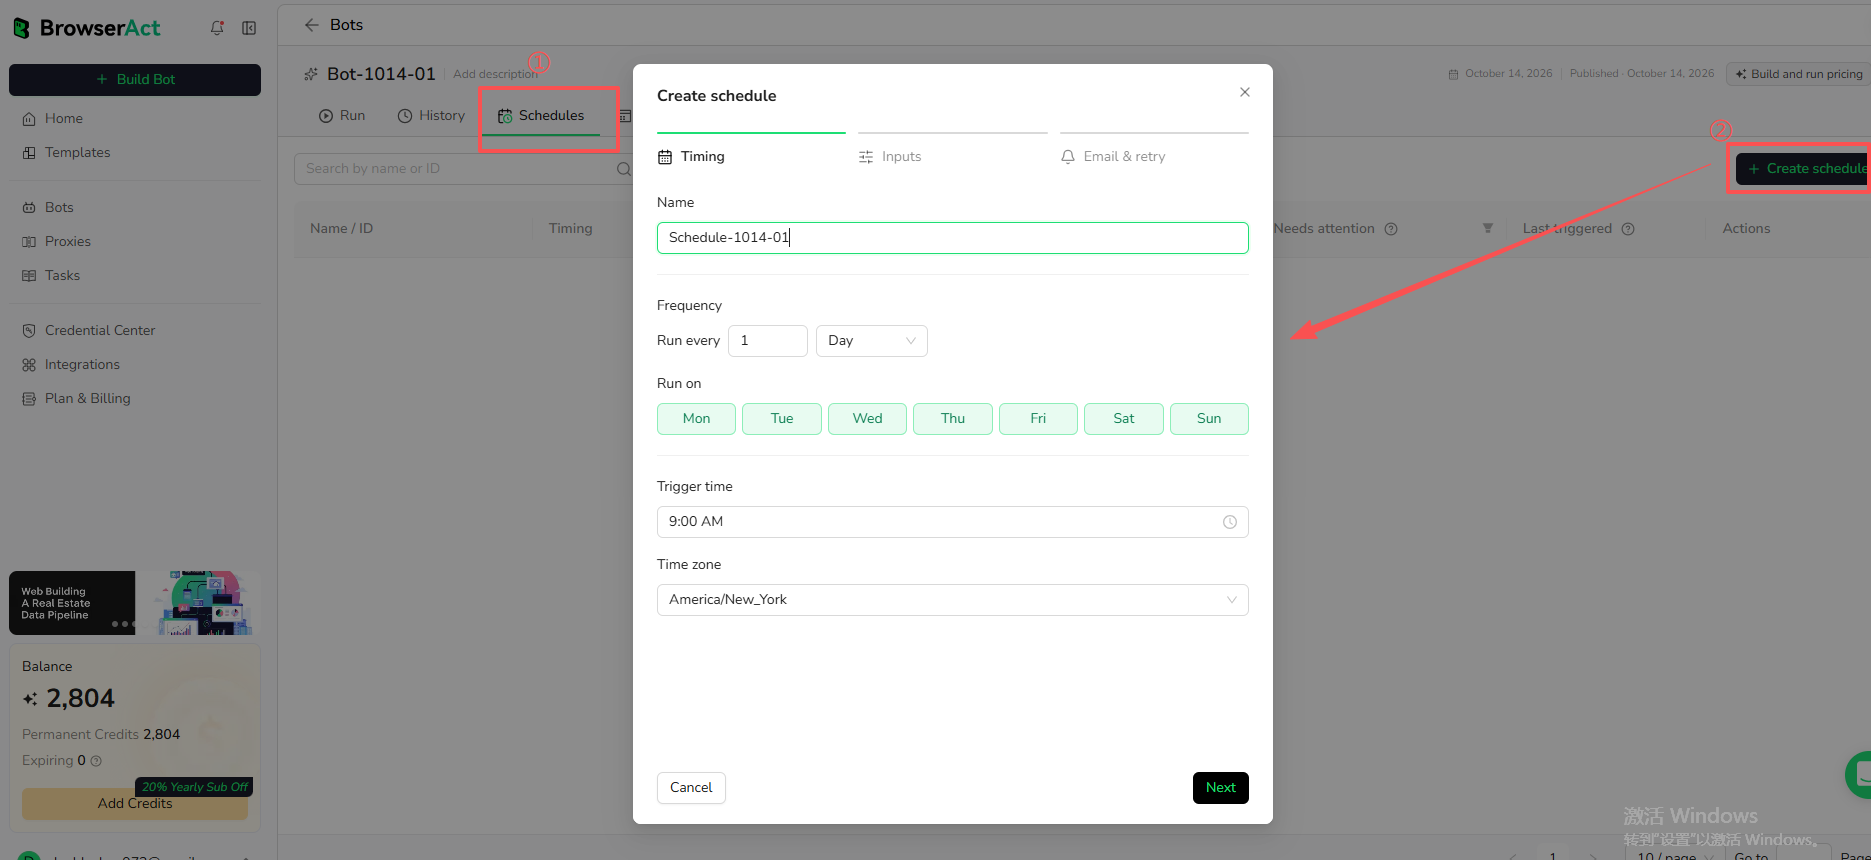
Task: Open the Day frequency unit dropdown
Action: (x=872, y=341)
